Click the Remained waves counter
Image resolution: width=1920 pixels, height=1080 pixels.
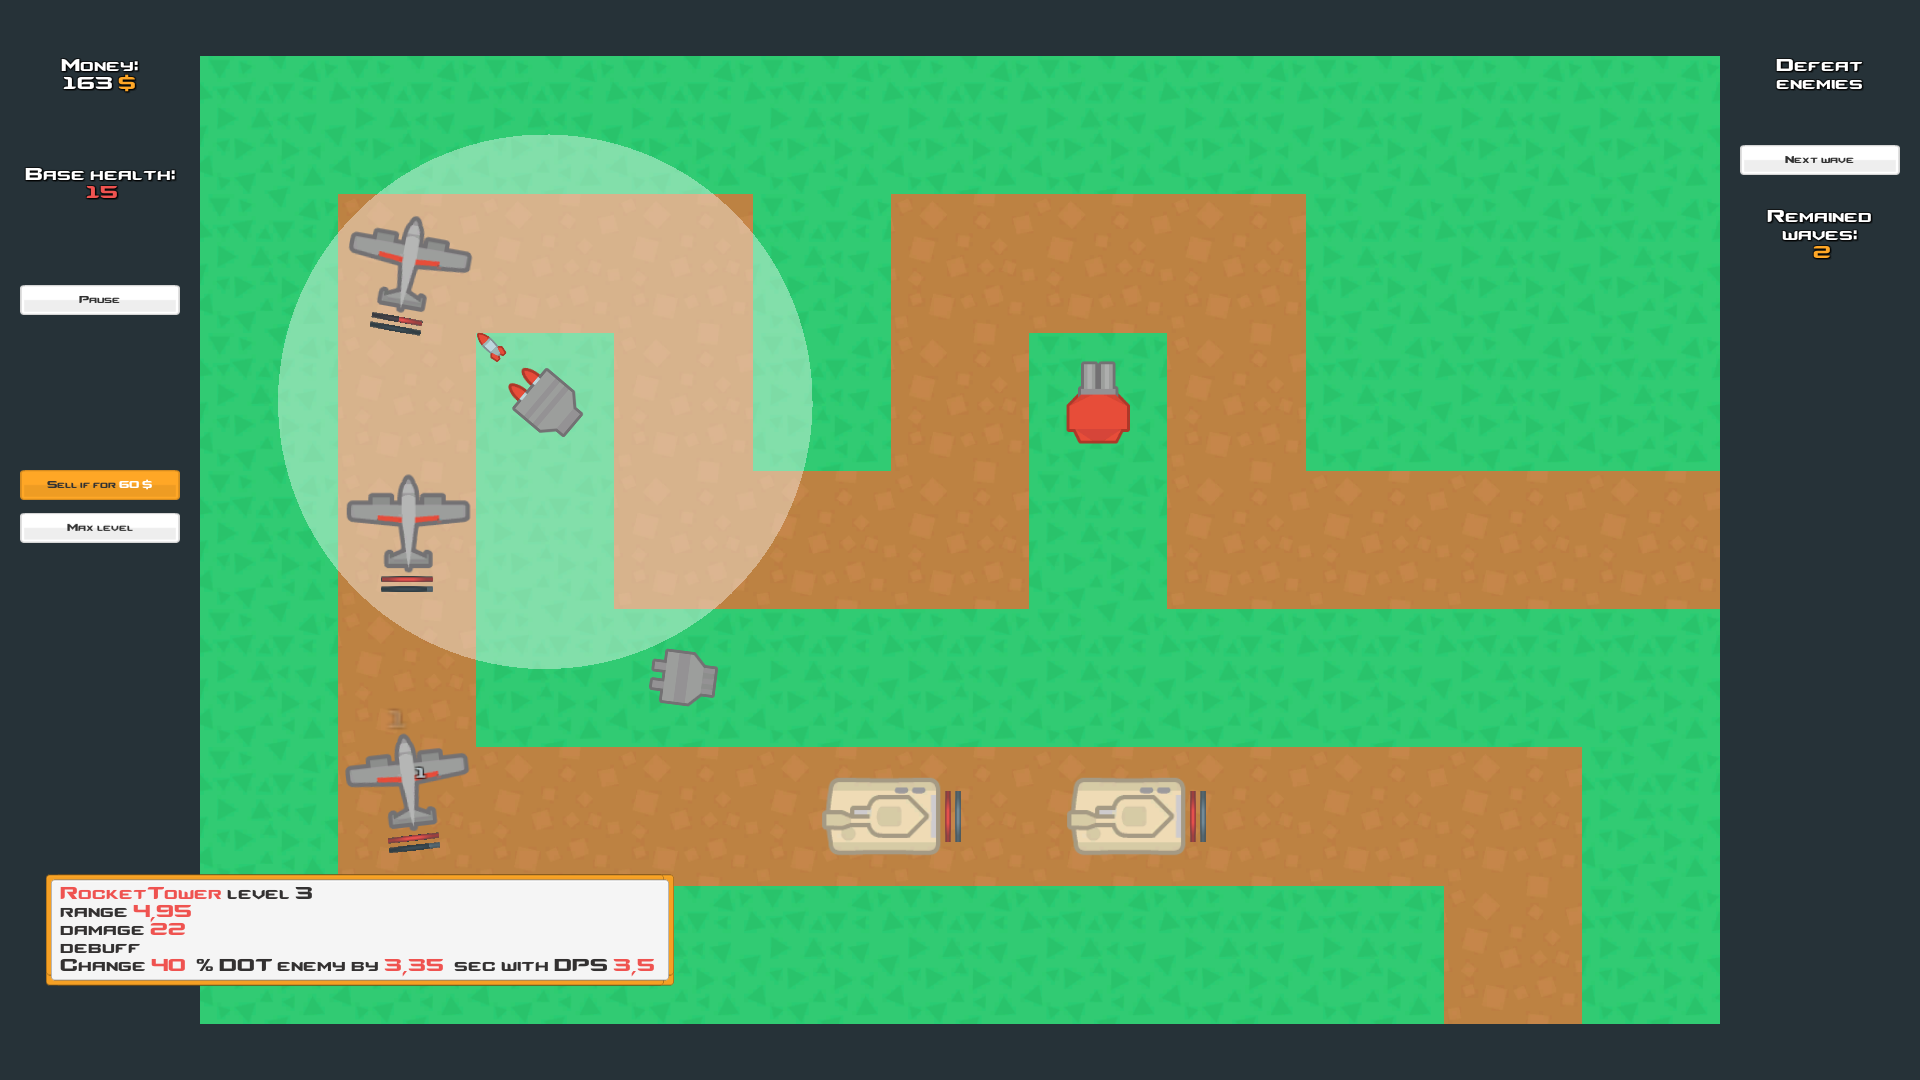pyautogui.click(x=1819, y=233)
